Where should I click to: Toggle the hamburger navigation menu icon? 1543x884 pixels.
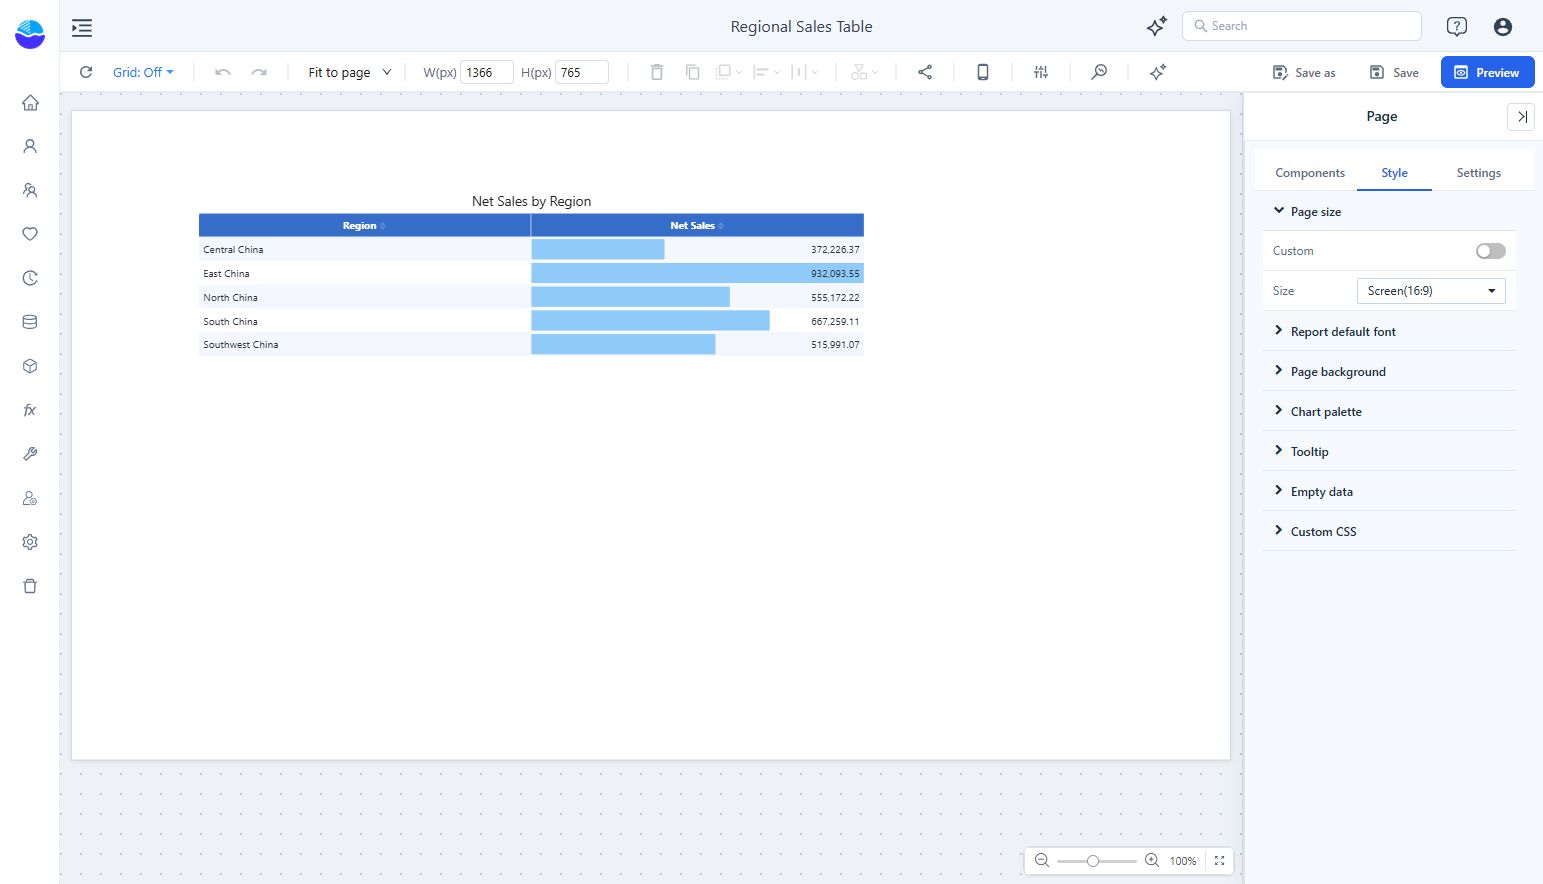coord(82,28)
